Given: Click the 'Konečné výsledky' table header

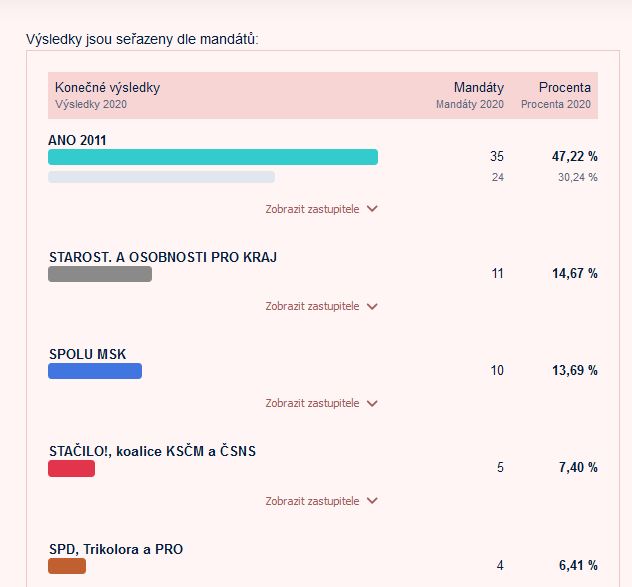Looking at the screenshot, I should tap(107, 88).
